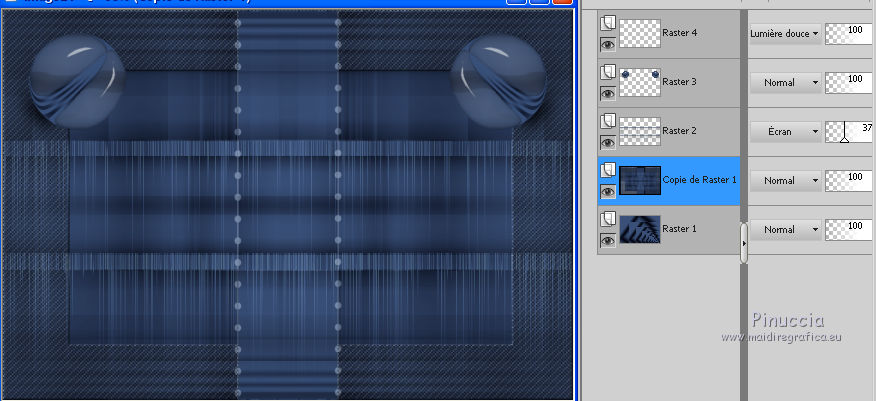Click the raster layer type icon for Raster 1
The width and height of the screenshot is (876, 401).
click(608, 219)
